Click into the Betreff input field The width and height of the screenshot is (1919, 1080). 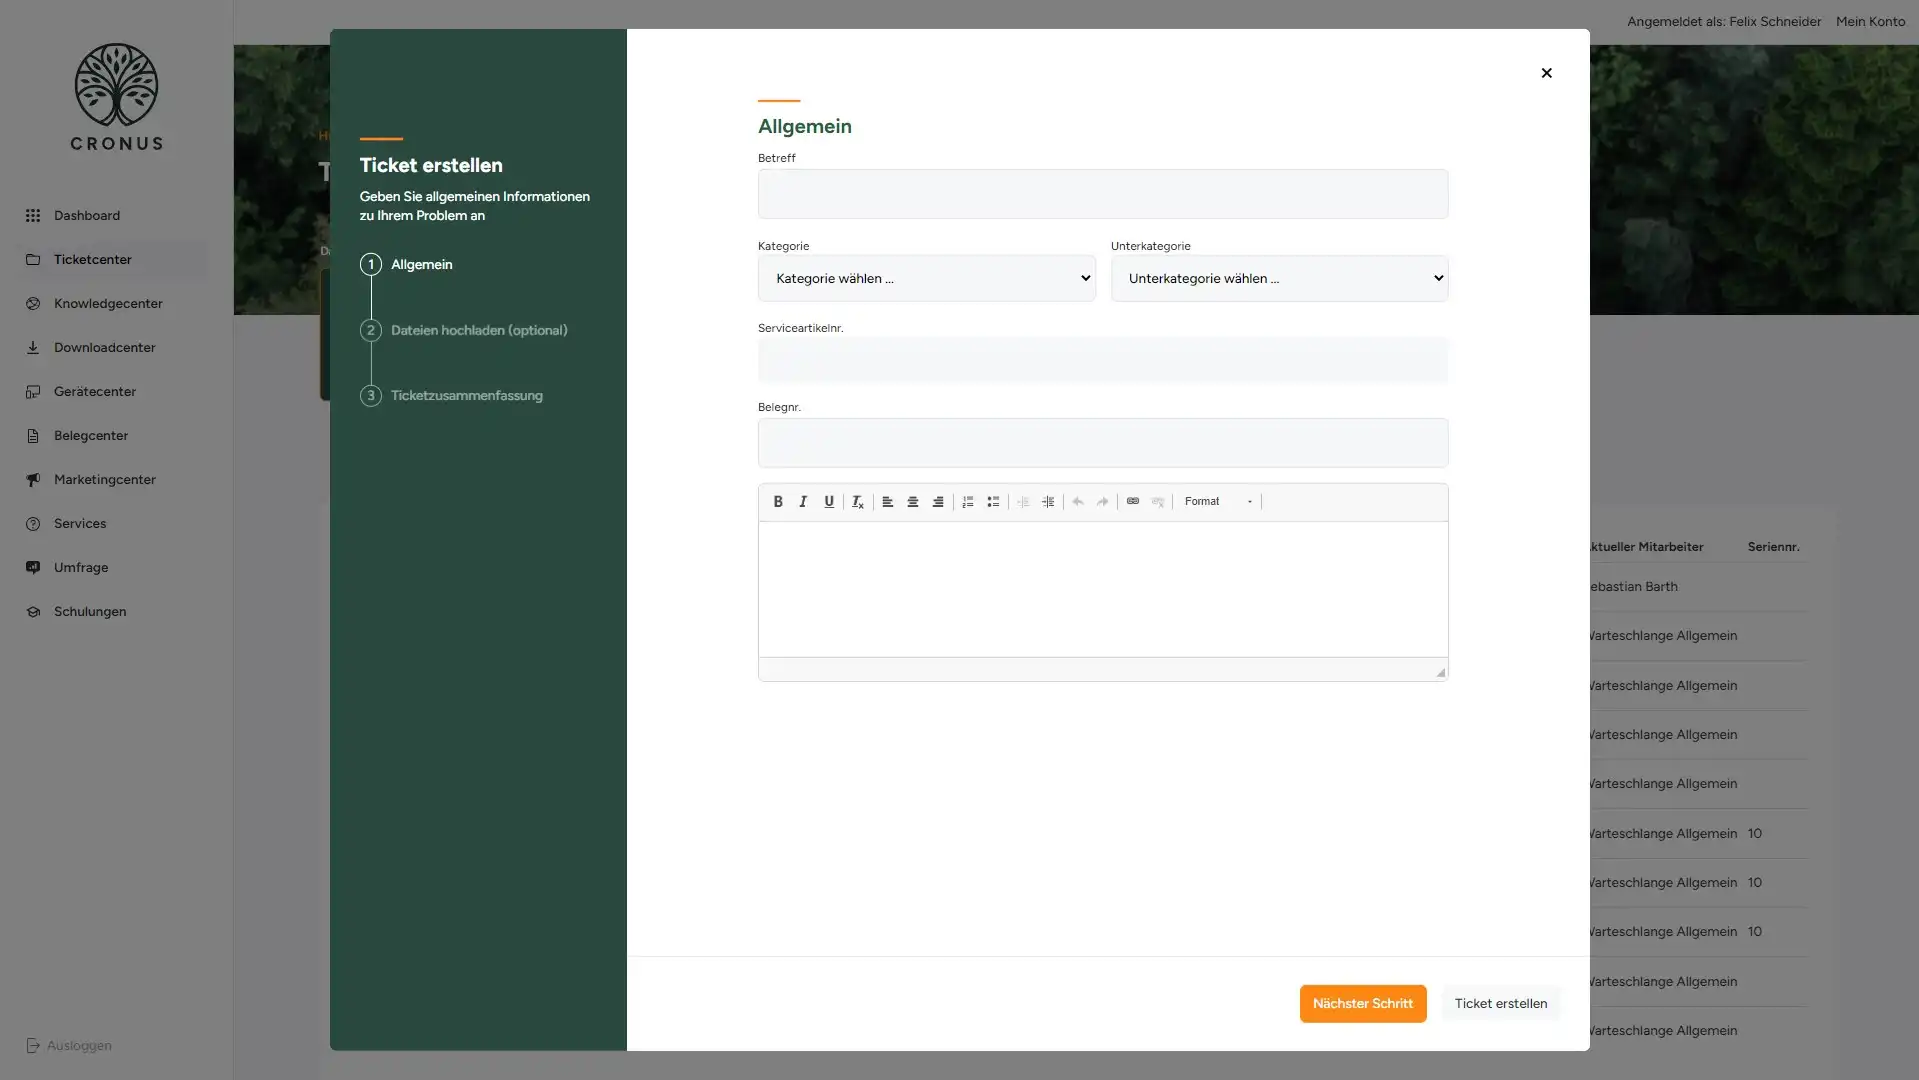(x=1102, y=194)
